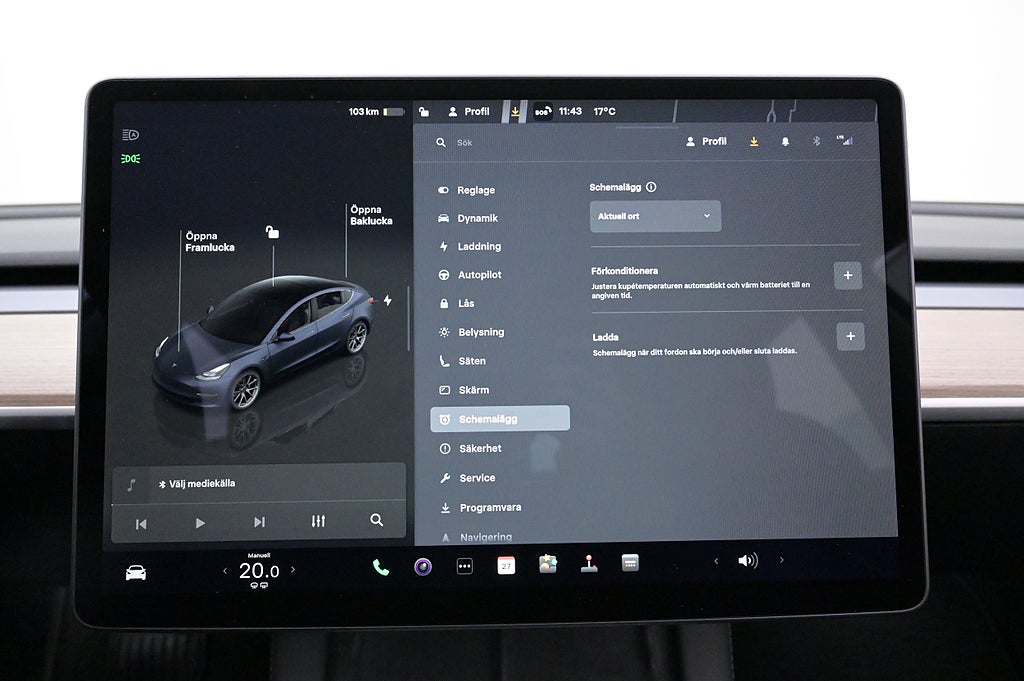Image resolution: width=1024 pixels, height=681 pixels.
Task: Tap the Bluetooth icon in settings header
Action: pos(816,142)
